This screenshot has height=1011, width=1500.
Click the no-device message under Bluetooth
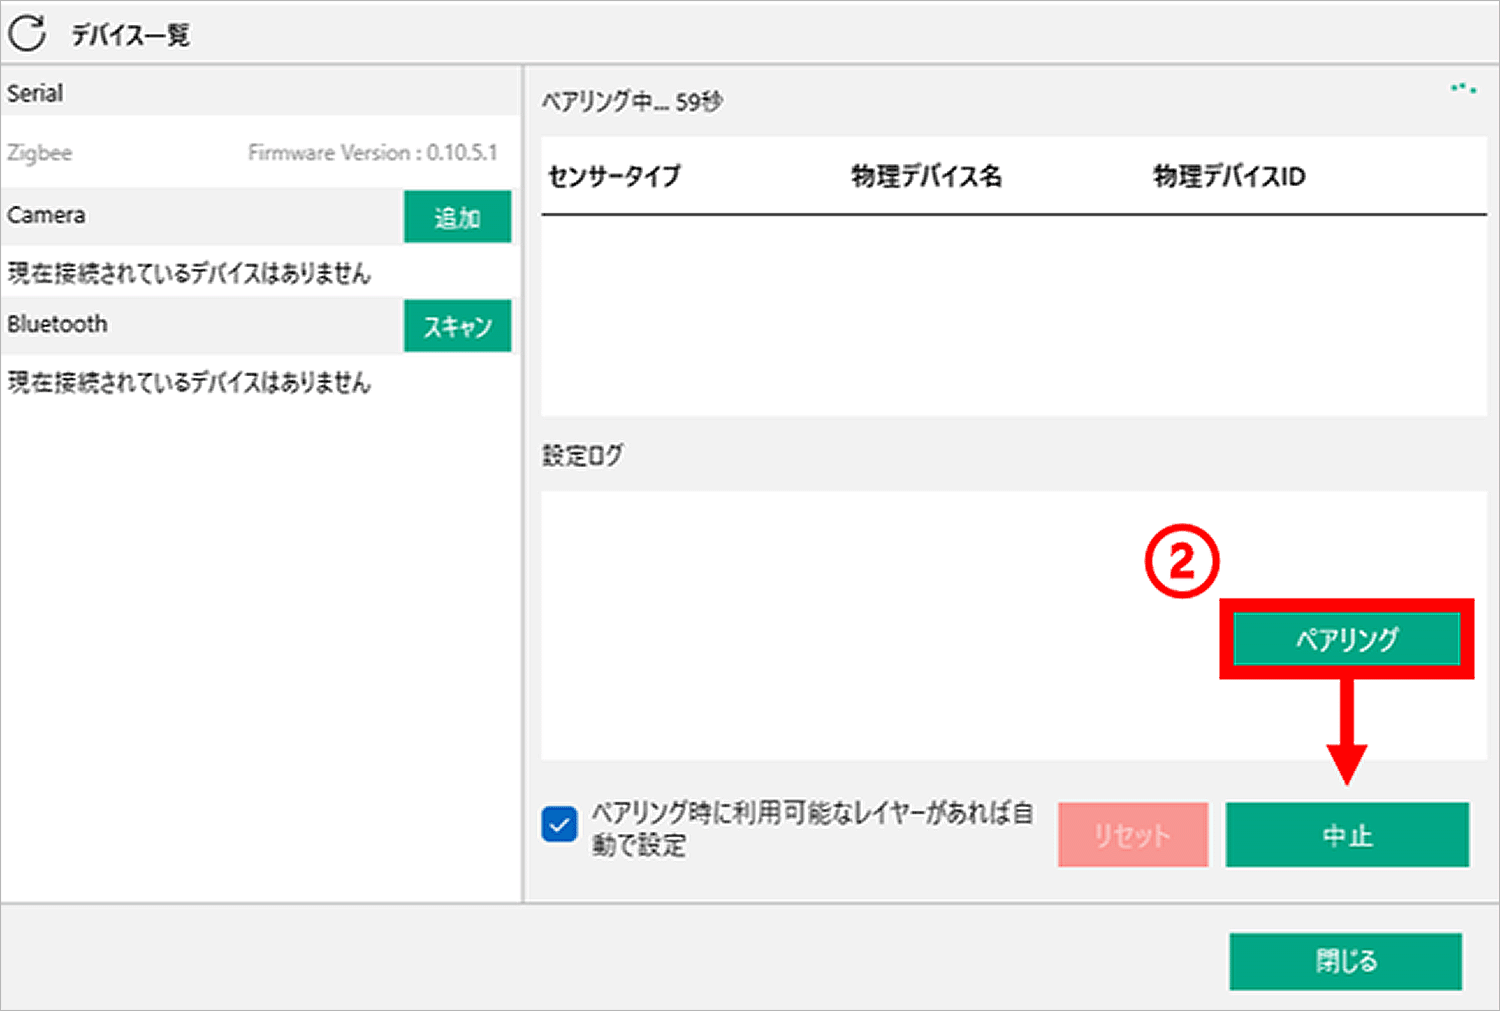[x=189, y=382]
